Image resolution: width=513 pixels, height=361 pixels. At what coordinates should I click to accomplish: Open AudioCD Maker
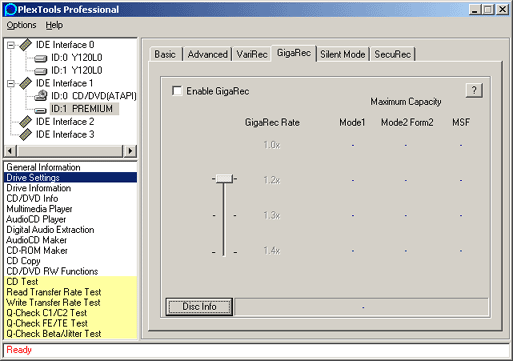click(x=70, y=240)
